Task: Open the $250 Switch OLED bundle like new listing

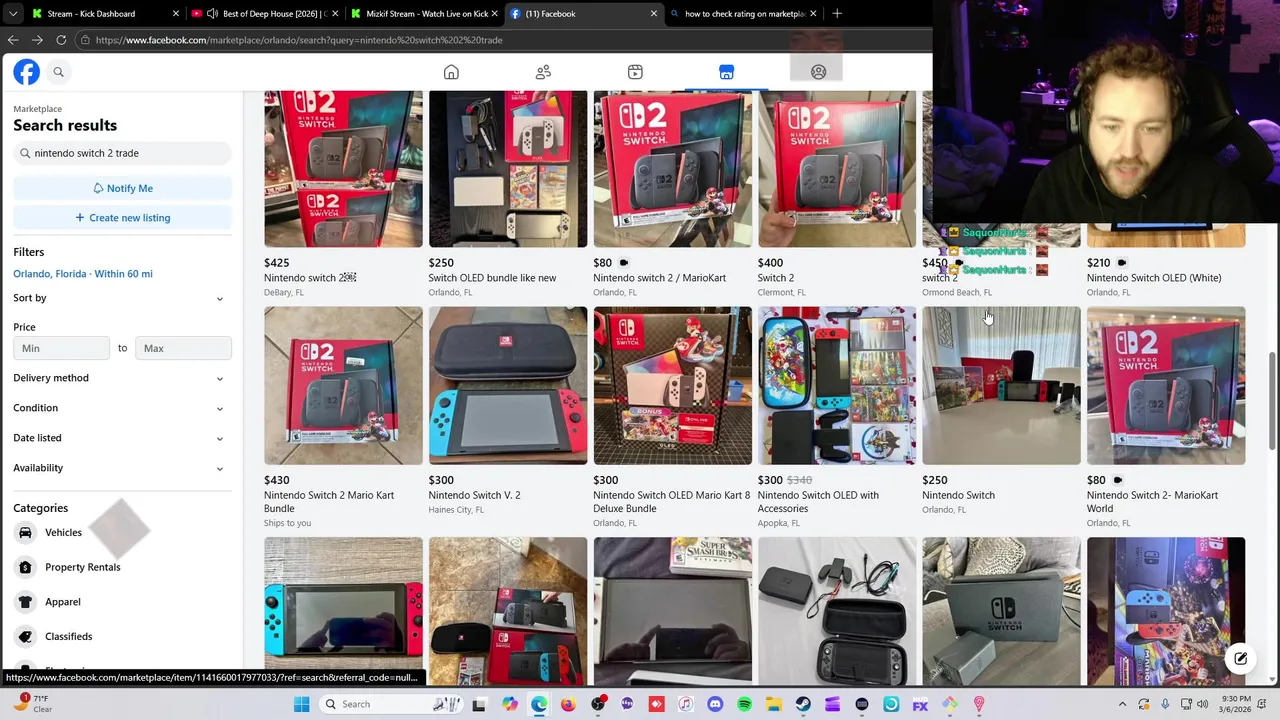Action: click(x=508, y=195)
